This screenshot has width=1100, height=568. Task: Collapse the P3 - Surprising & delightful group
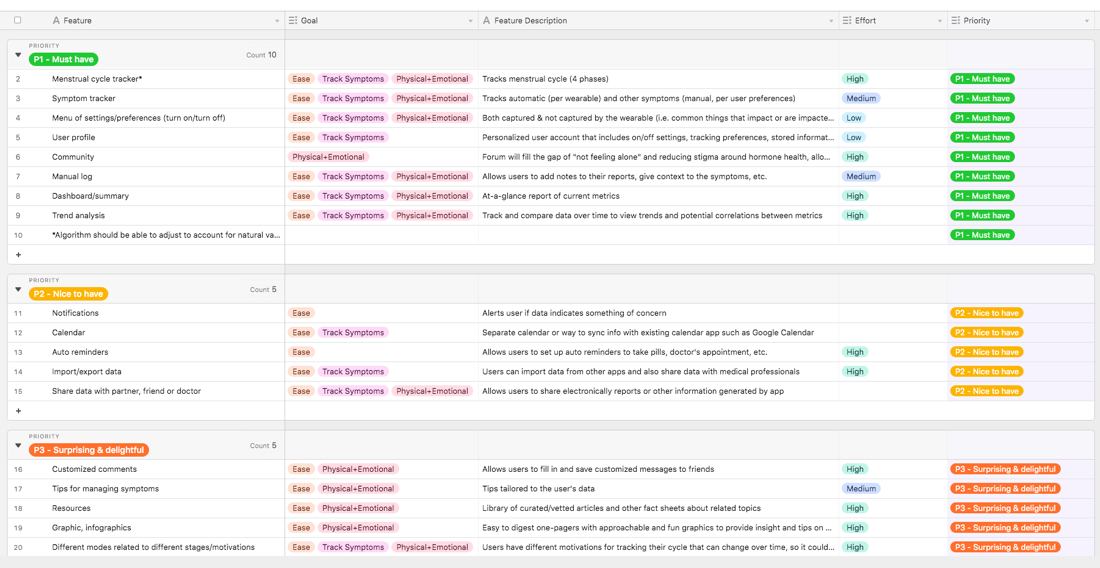coord(18,445)
